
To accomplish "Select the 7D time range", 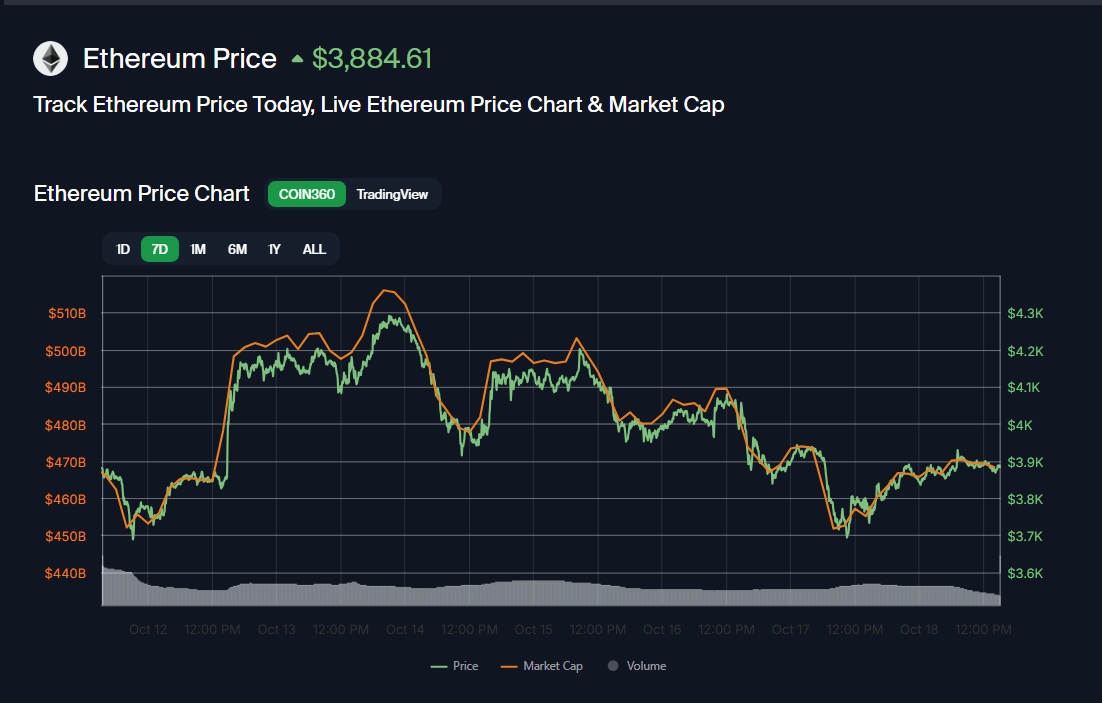I will tap(160, 249).
